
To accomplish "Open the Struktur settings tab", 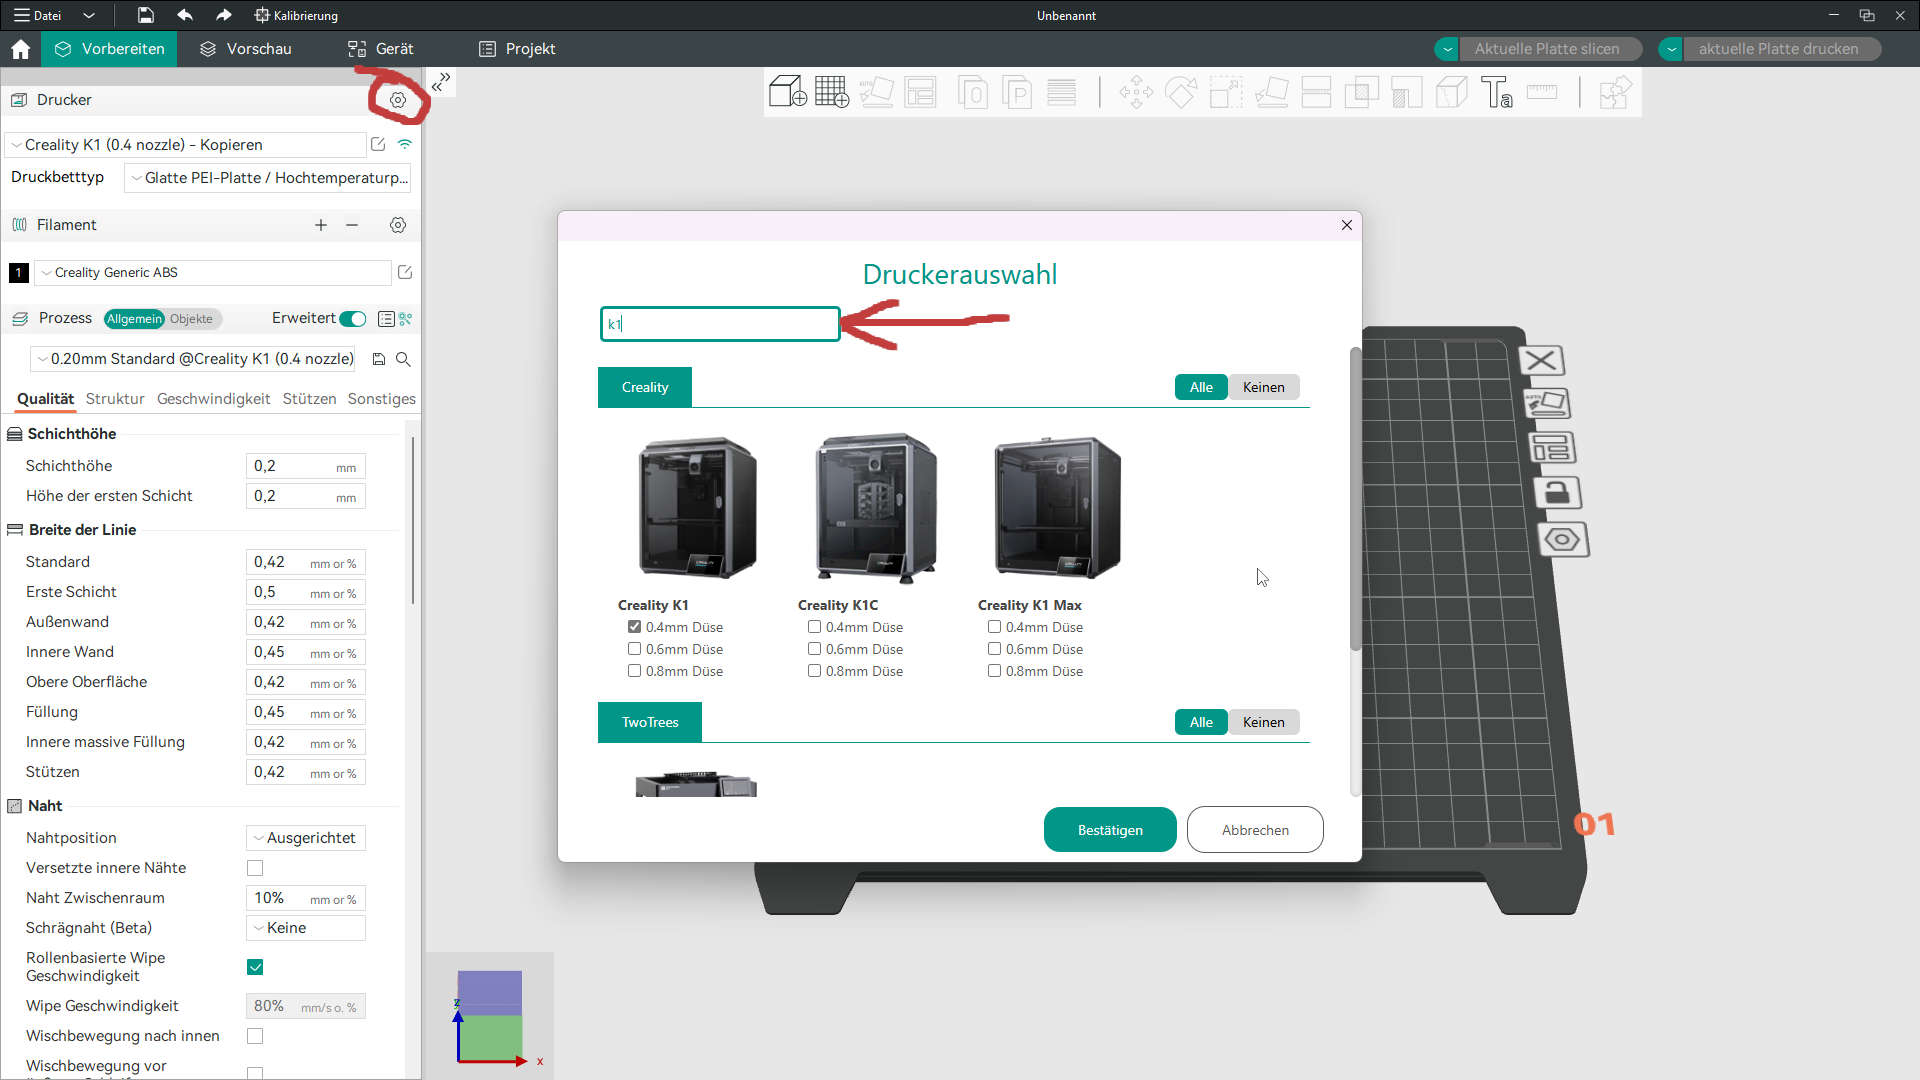I will 115,399.
